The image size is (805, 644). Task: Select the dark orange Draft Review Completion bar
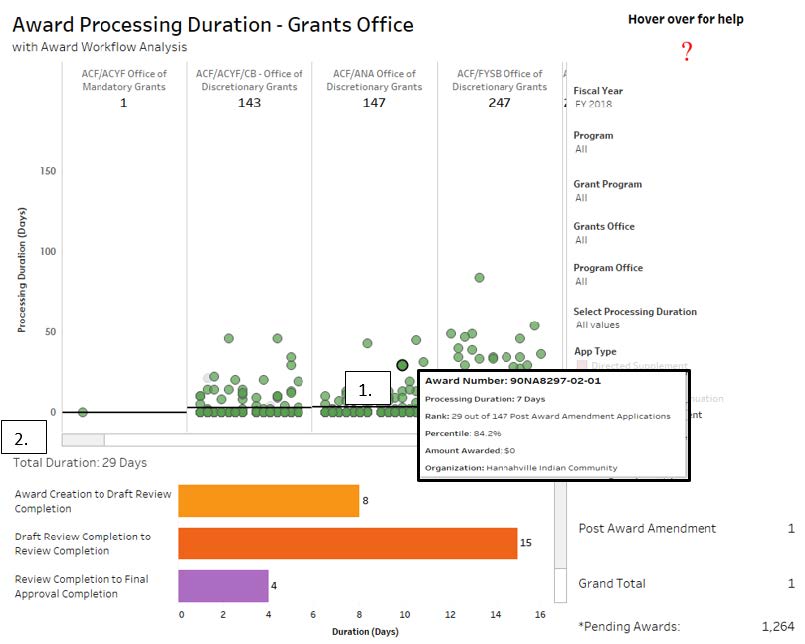[x=347, y=543]
